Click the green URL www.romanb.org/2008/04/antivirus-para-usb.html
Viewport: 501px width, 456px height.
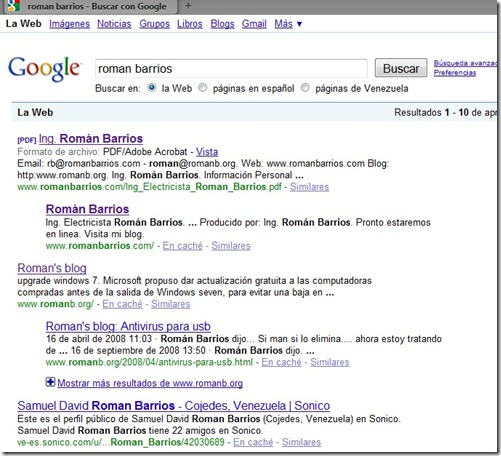(x=149, y=362)
